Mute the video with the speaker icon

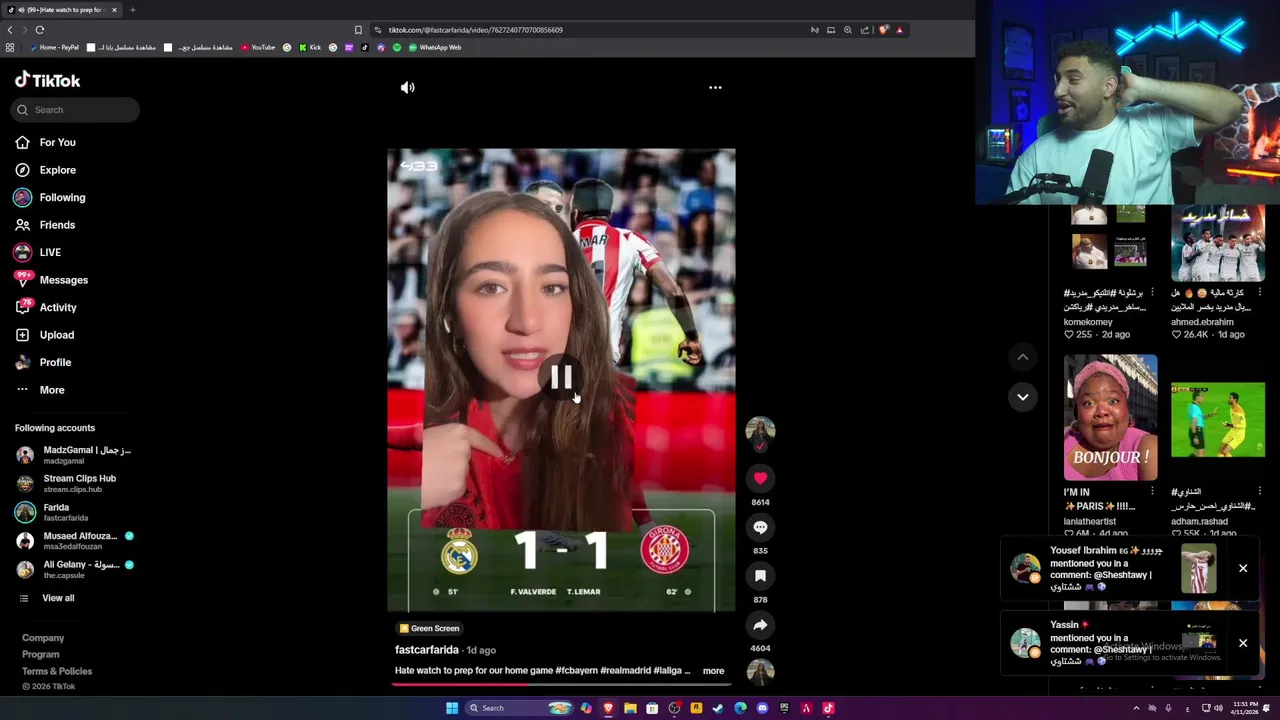407,88
